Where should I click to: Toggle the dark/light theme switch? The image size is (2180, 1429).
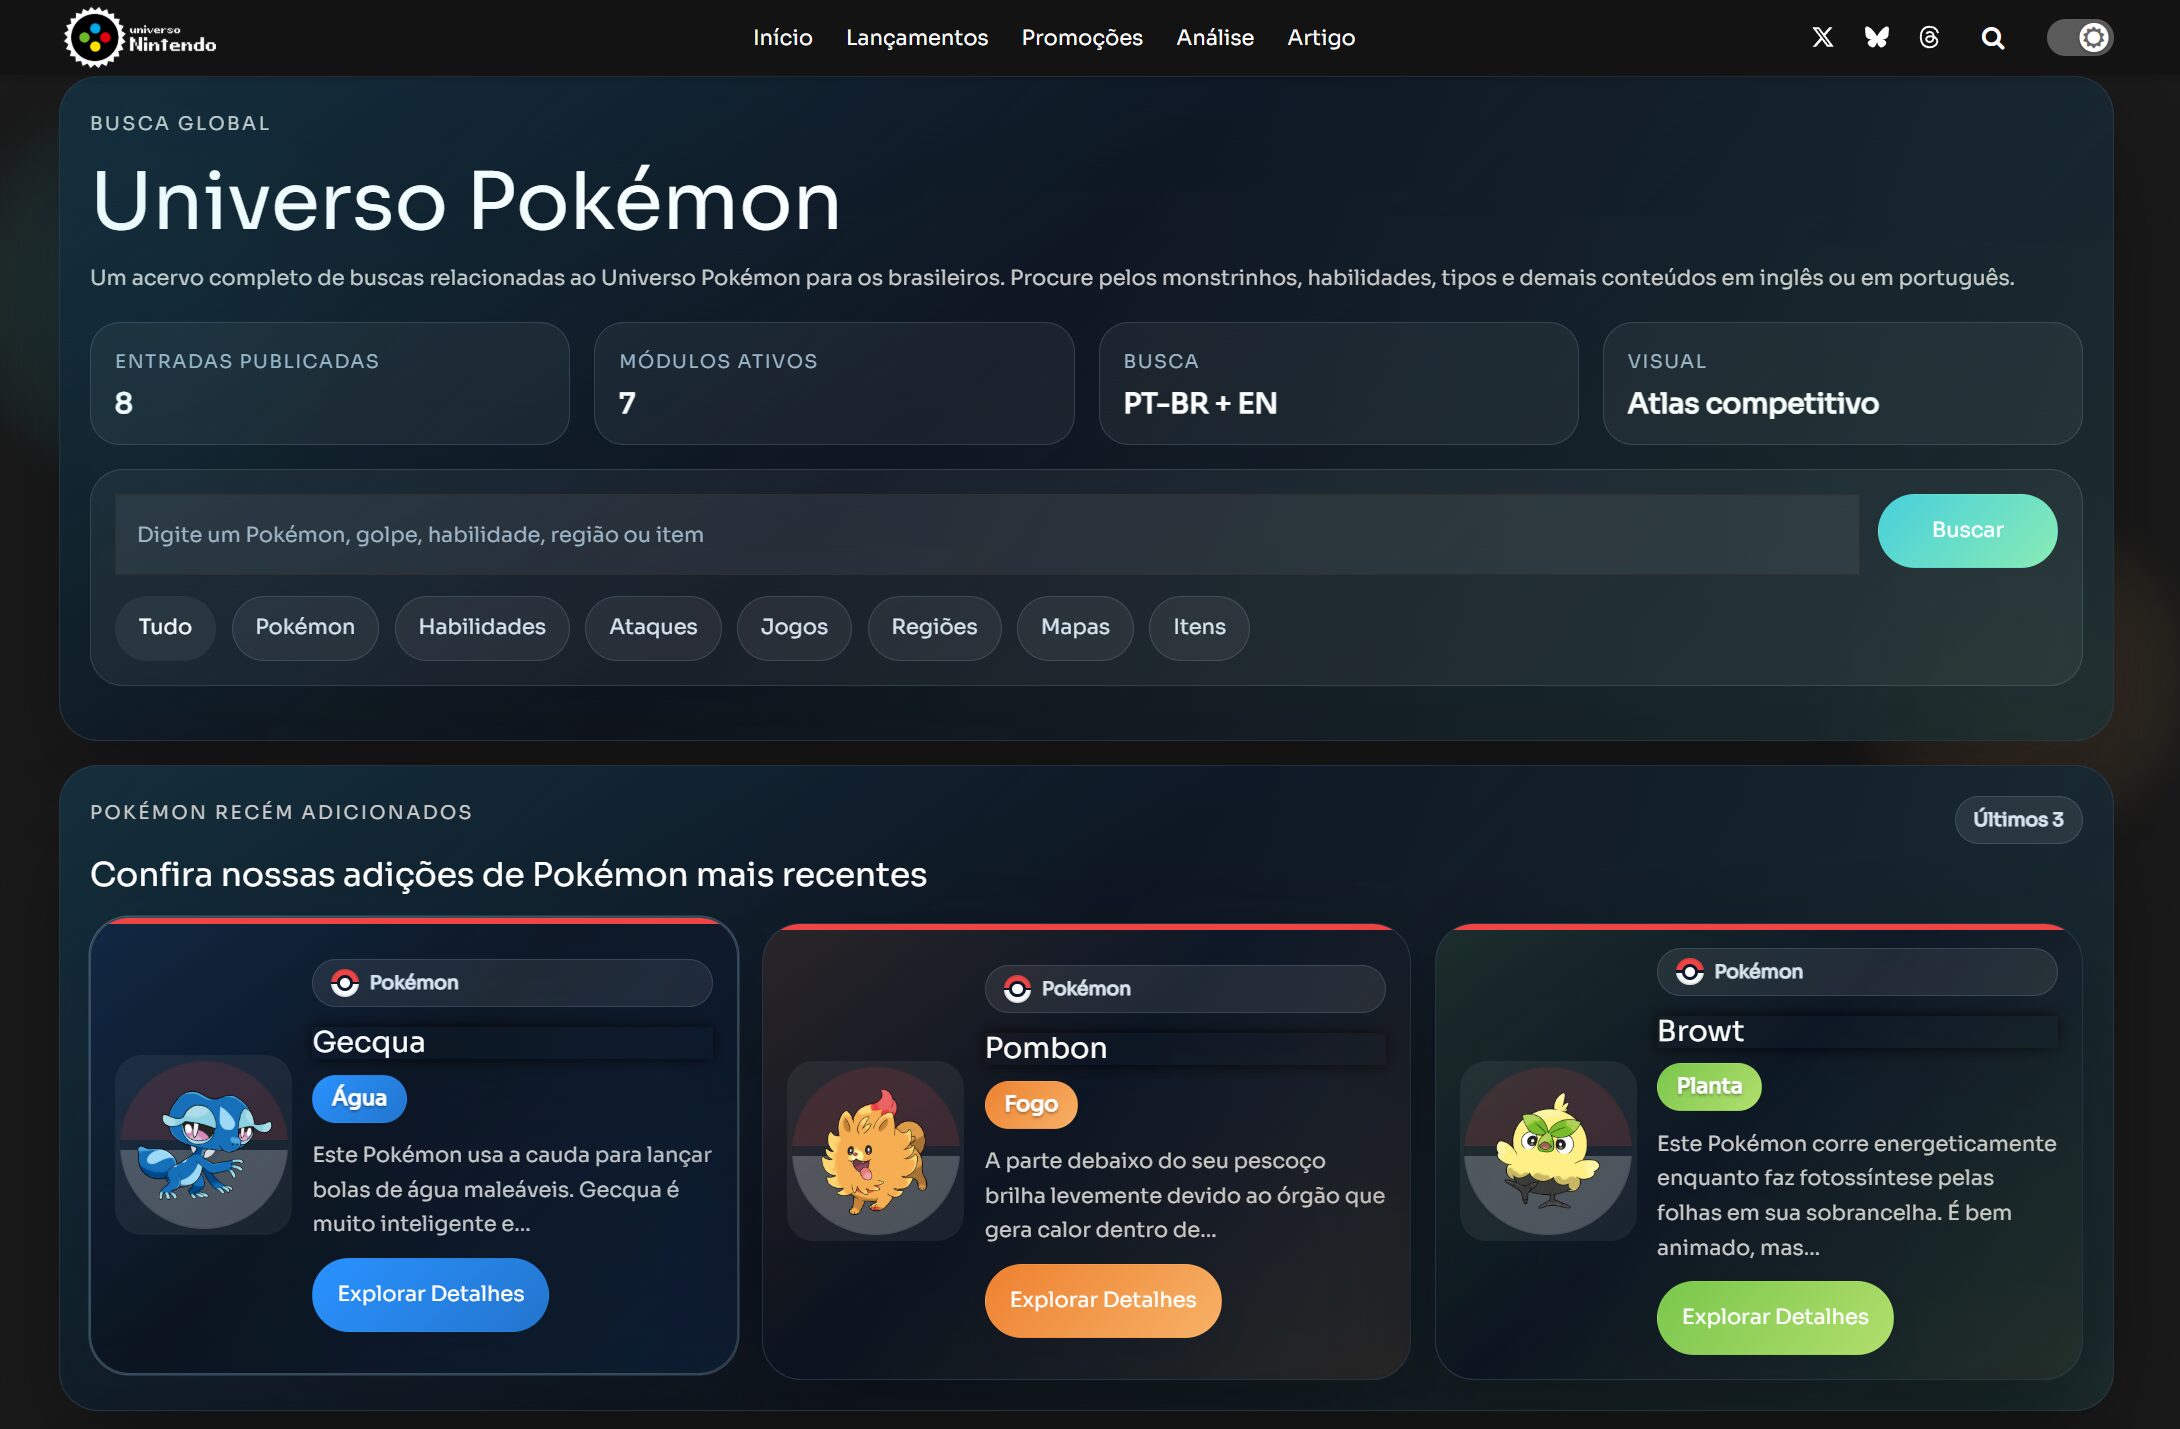(x=2080, y=37)
